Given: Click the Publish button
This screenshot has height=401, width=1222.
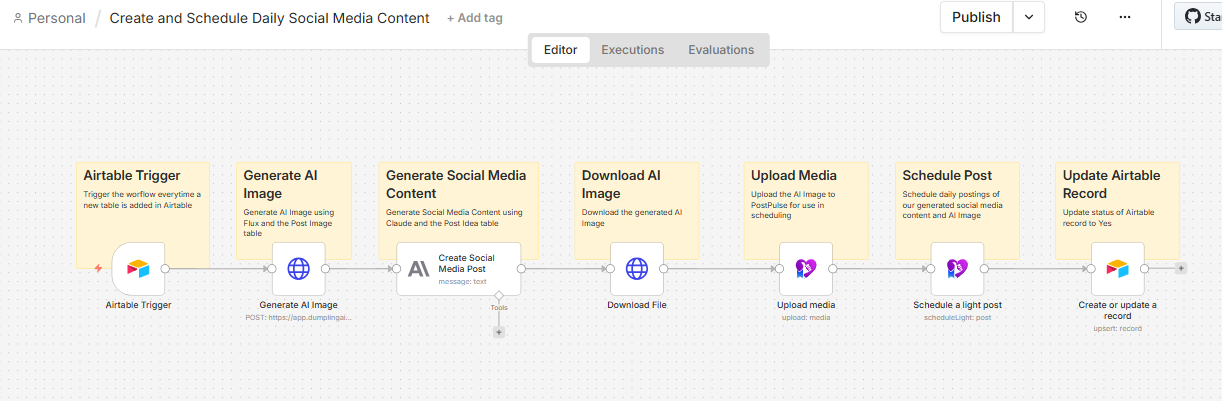Looking at the screenshot, I should [x=976, y=17].
